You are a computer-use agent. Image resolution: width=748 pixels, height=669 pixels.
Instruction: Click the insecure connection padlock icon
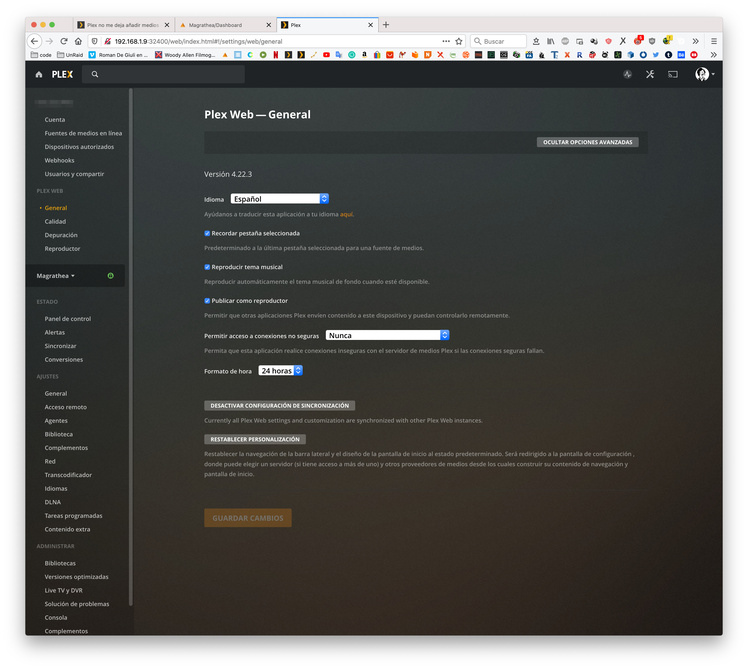tap(108, 41)
